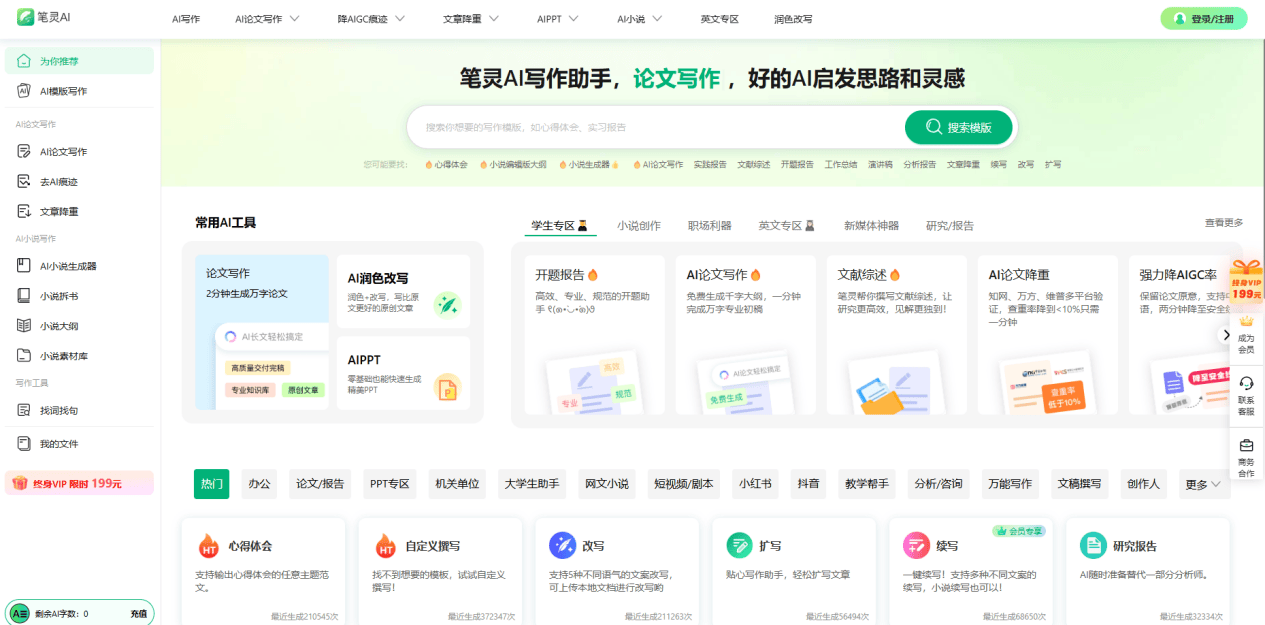Open 我的文件 icon in sidebar

click(24, 443)
